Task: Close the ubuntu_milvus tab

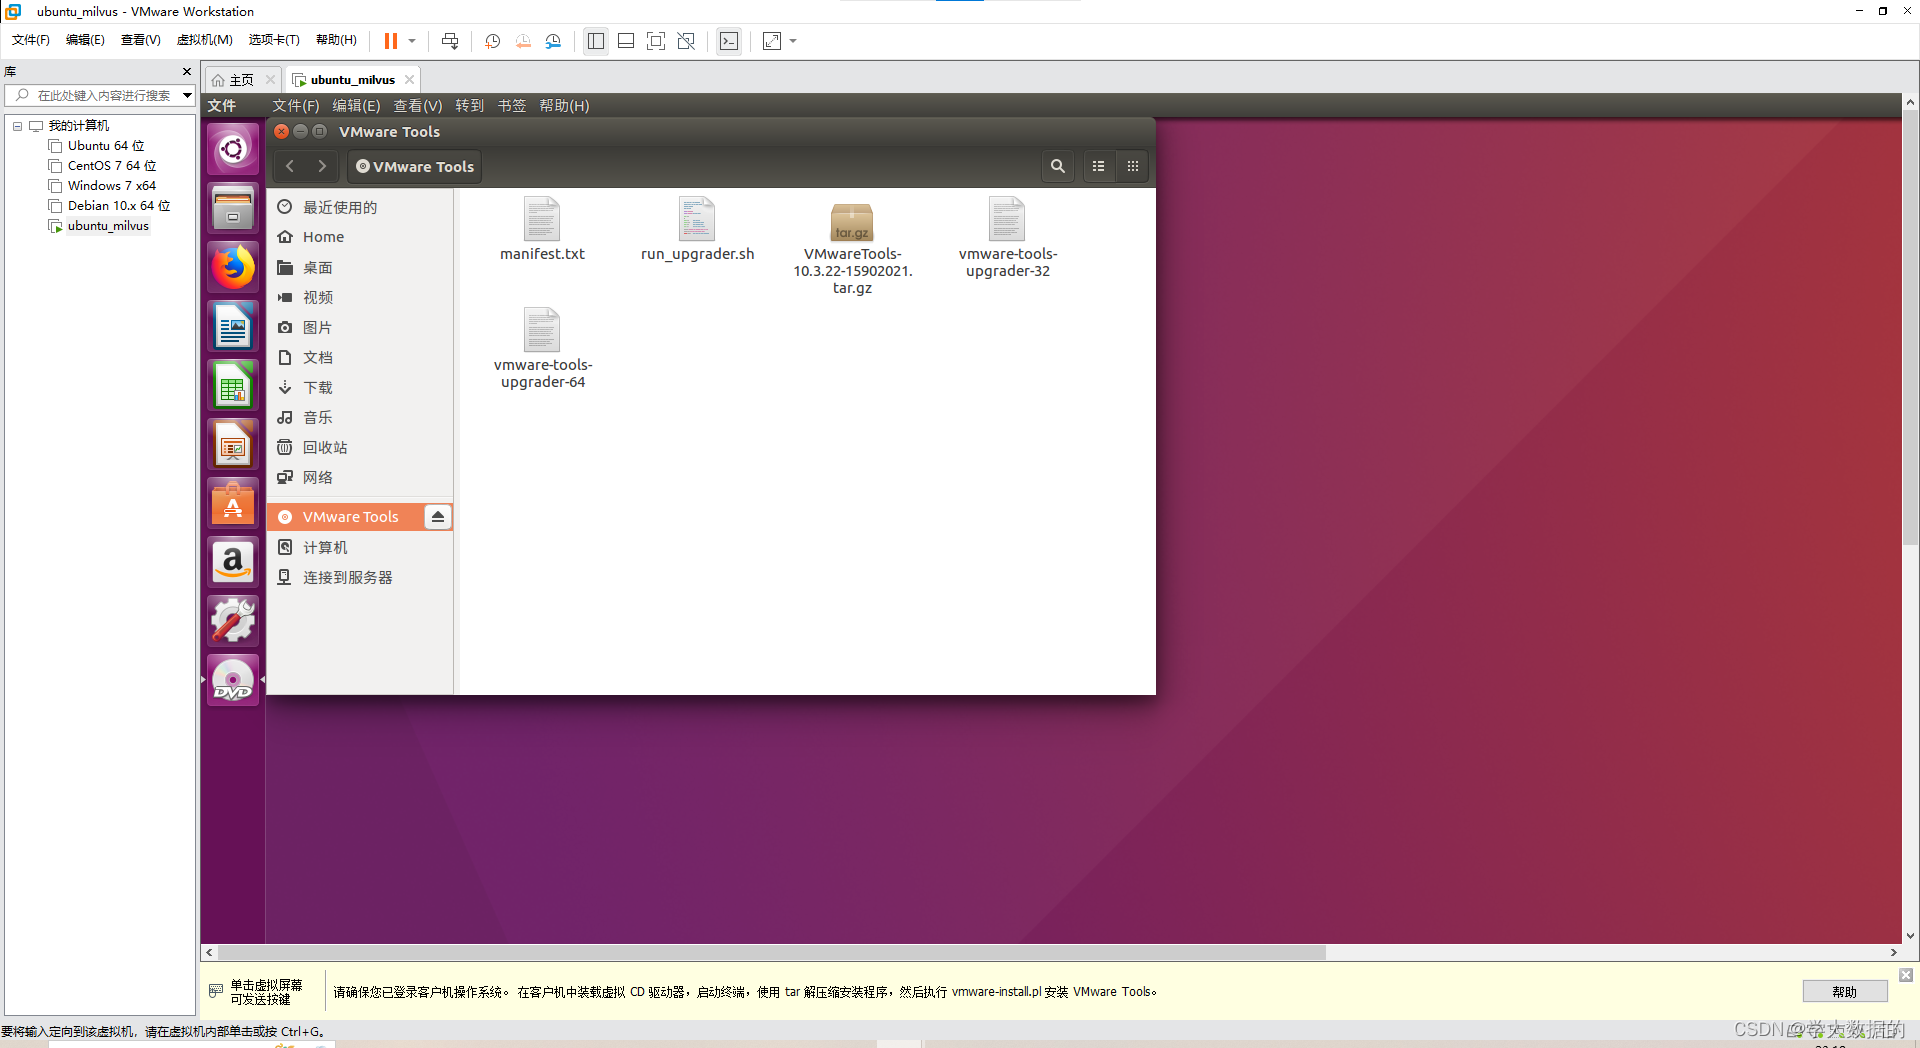Action: point(409,80)
